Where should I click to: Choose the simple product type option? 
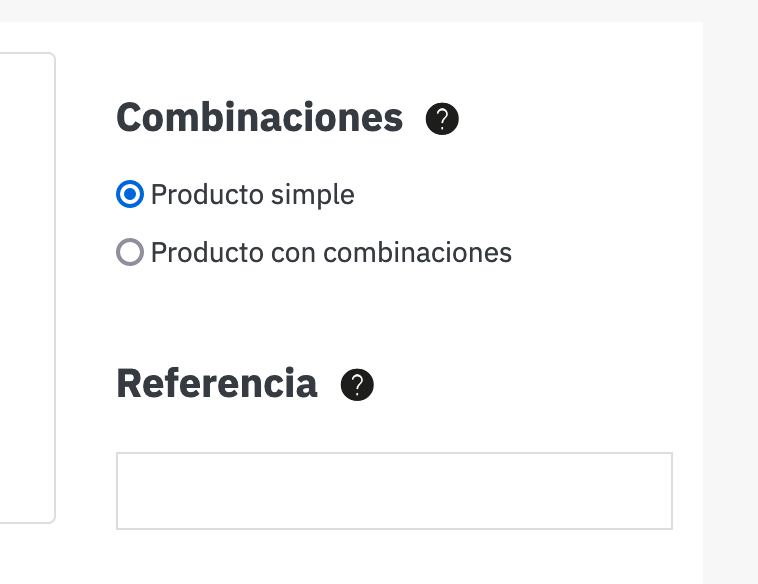pyautogui.click(x=130, y=194)
